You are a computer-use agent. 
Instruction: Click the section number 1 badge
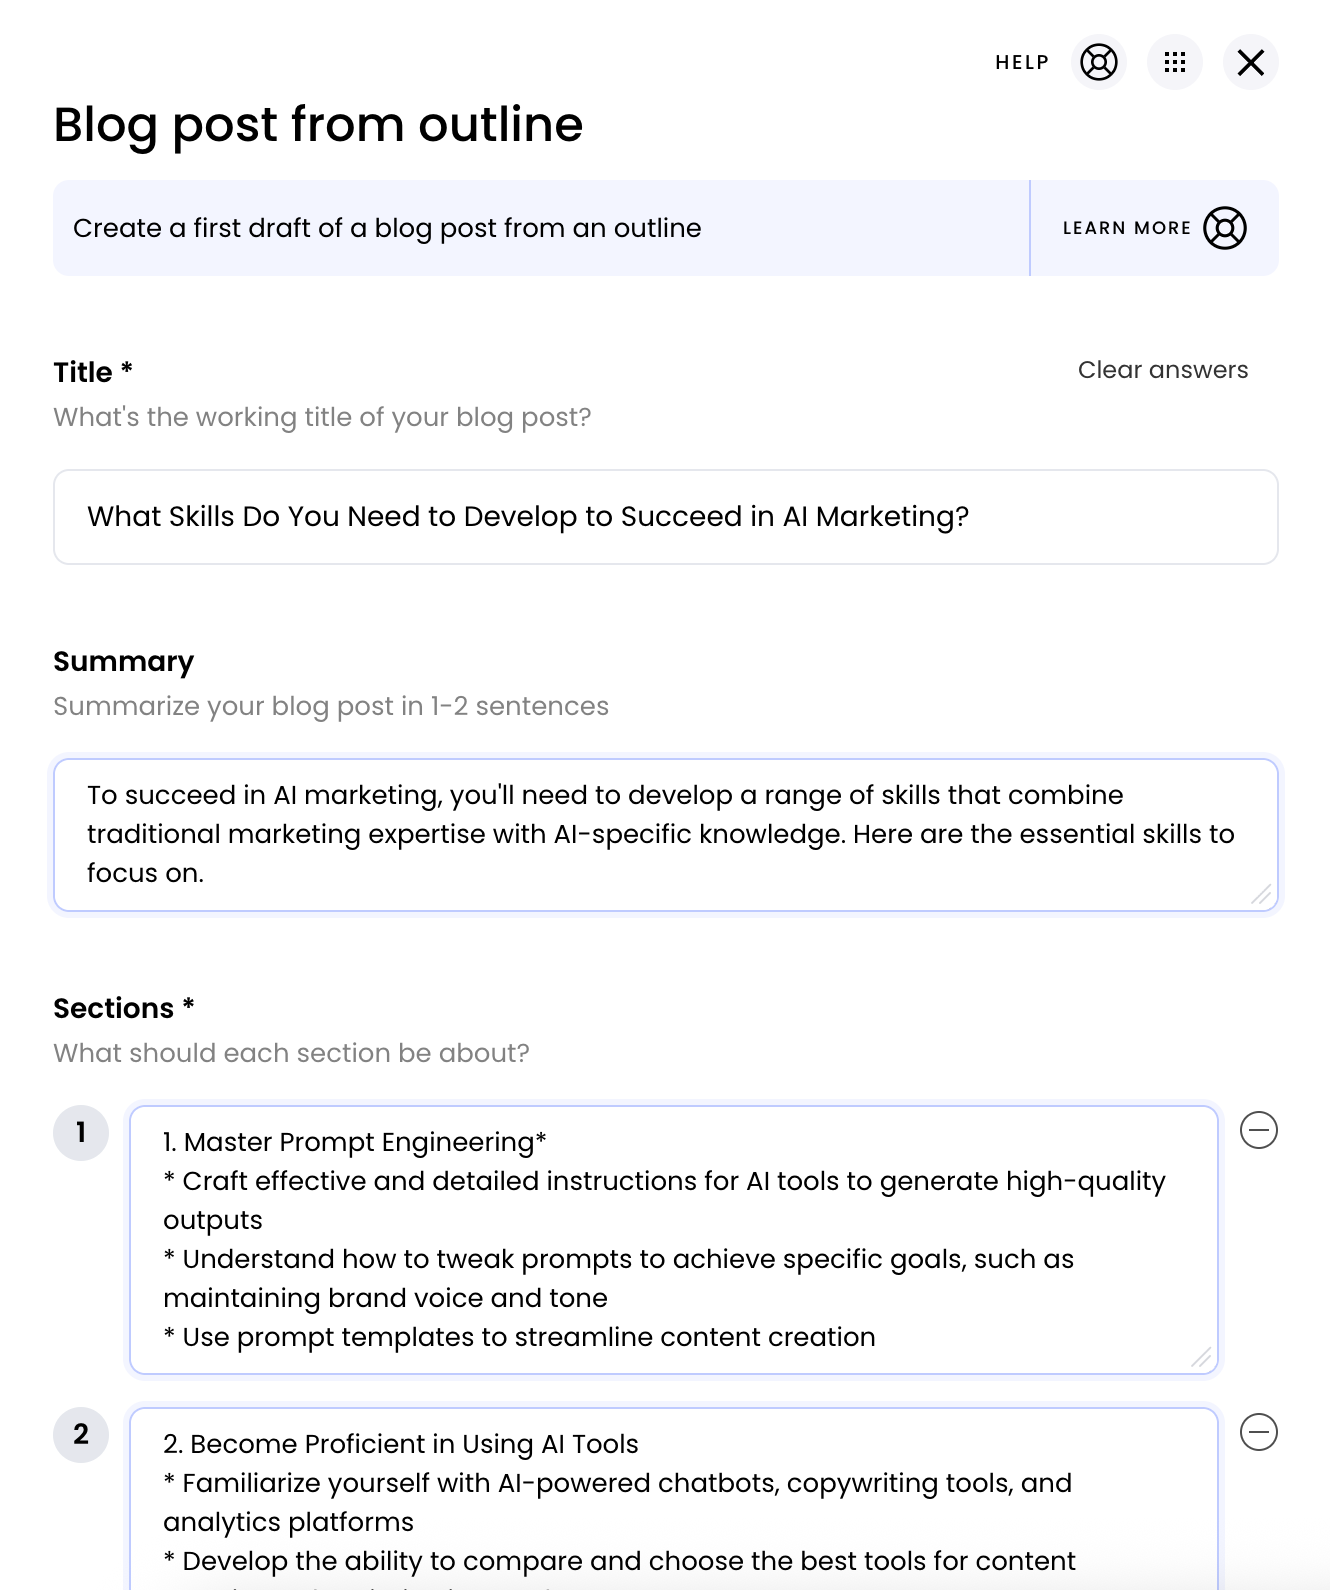(x=81, y=1133)
